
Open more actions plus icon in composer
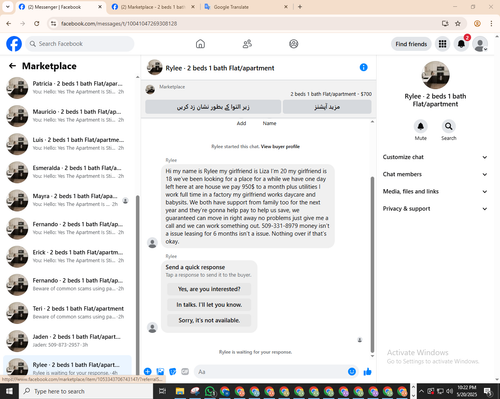coord(148,371)
